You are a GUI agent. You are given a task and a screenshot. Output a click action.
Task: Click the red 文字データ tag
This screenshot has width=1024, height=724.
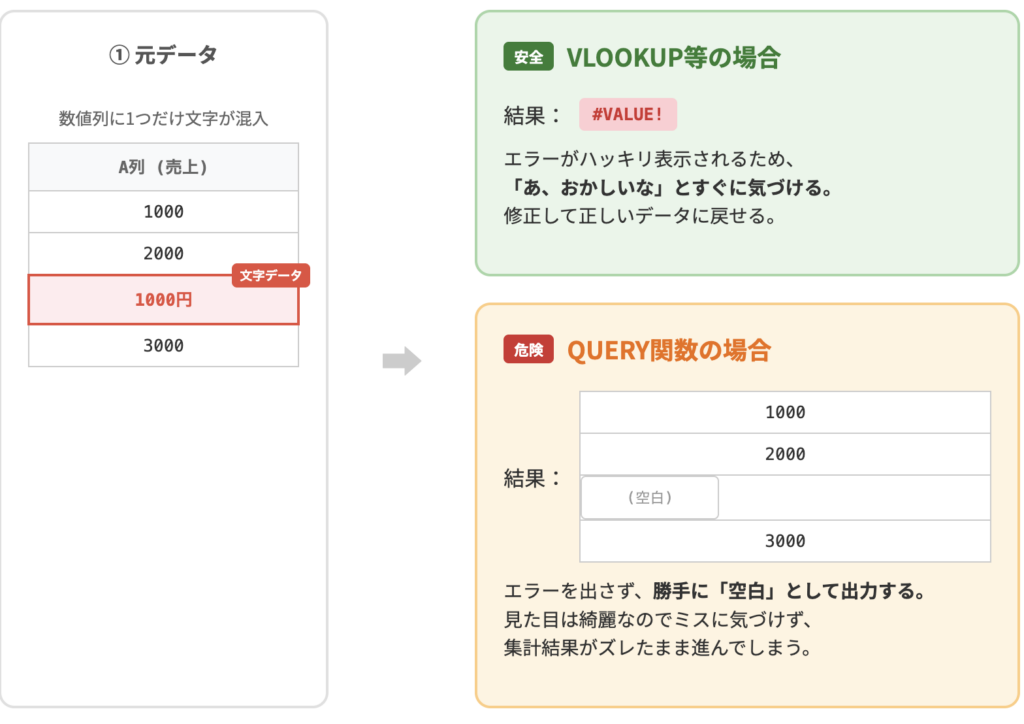271,275
